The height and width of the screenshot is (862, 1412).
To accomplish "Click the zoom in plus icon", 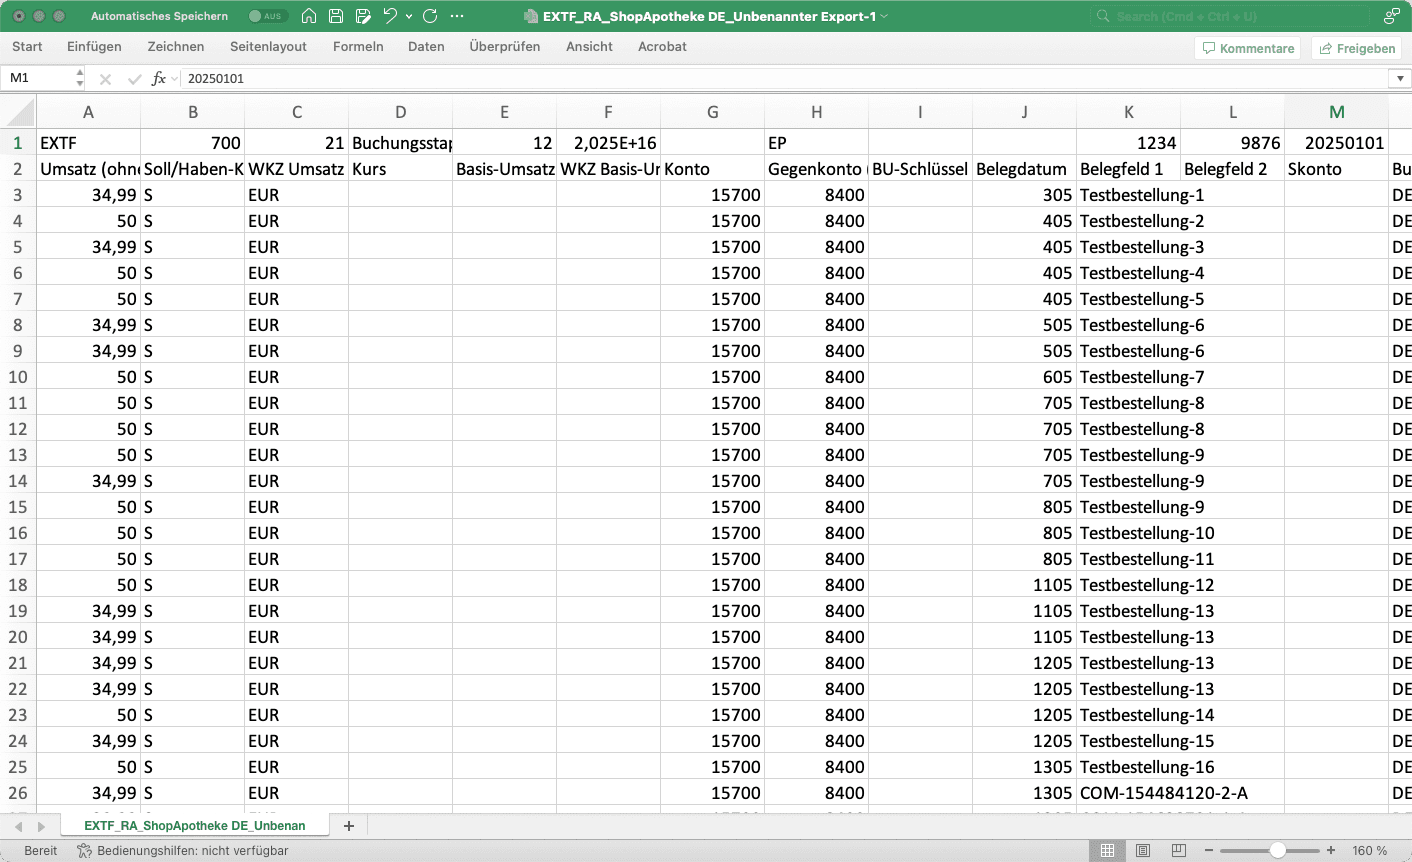I will (1331, 851).
